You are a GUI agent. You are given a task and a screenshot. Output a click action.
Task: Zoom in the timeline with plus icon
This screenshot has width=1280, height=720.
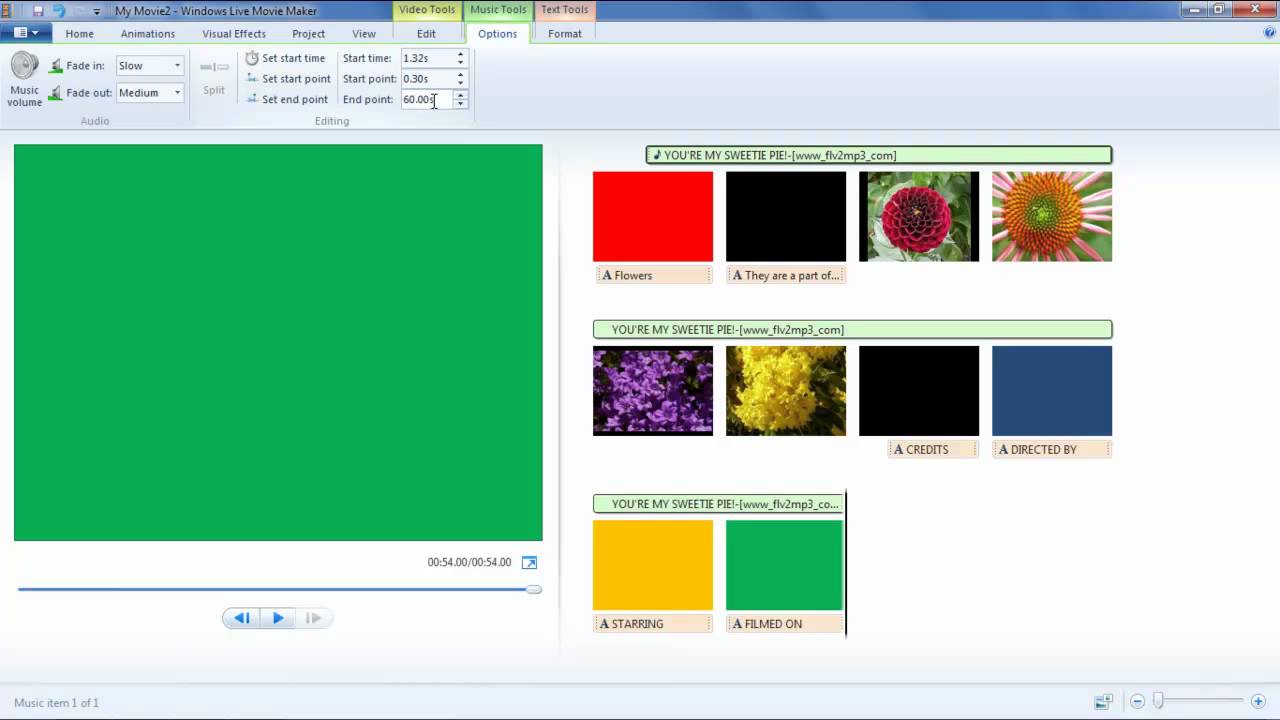point(1259,702)
